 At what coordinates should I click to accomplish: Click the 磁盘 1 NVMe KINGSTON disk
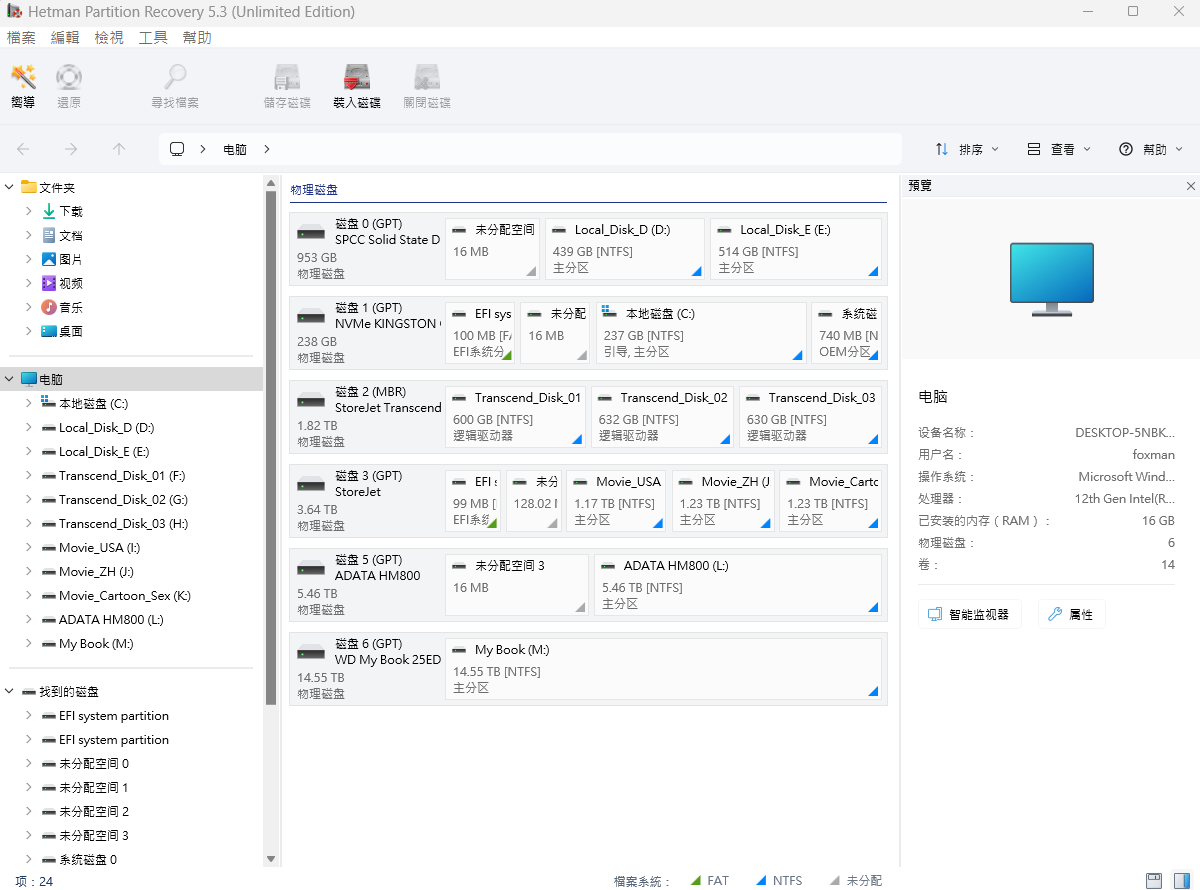368,333
